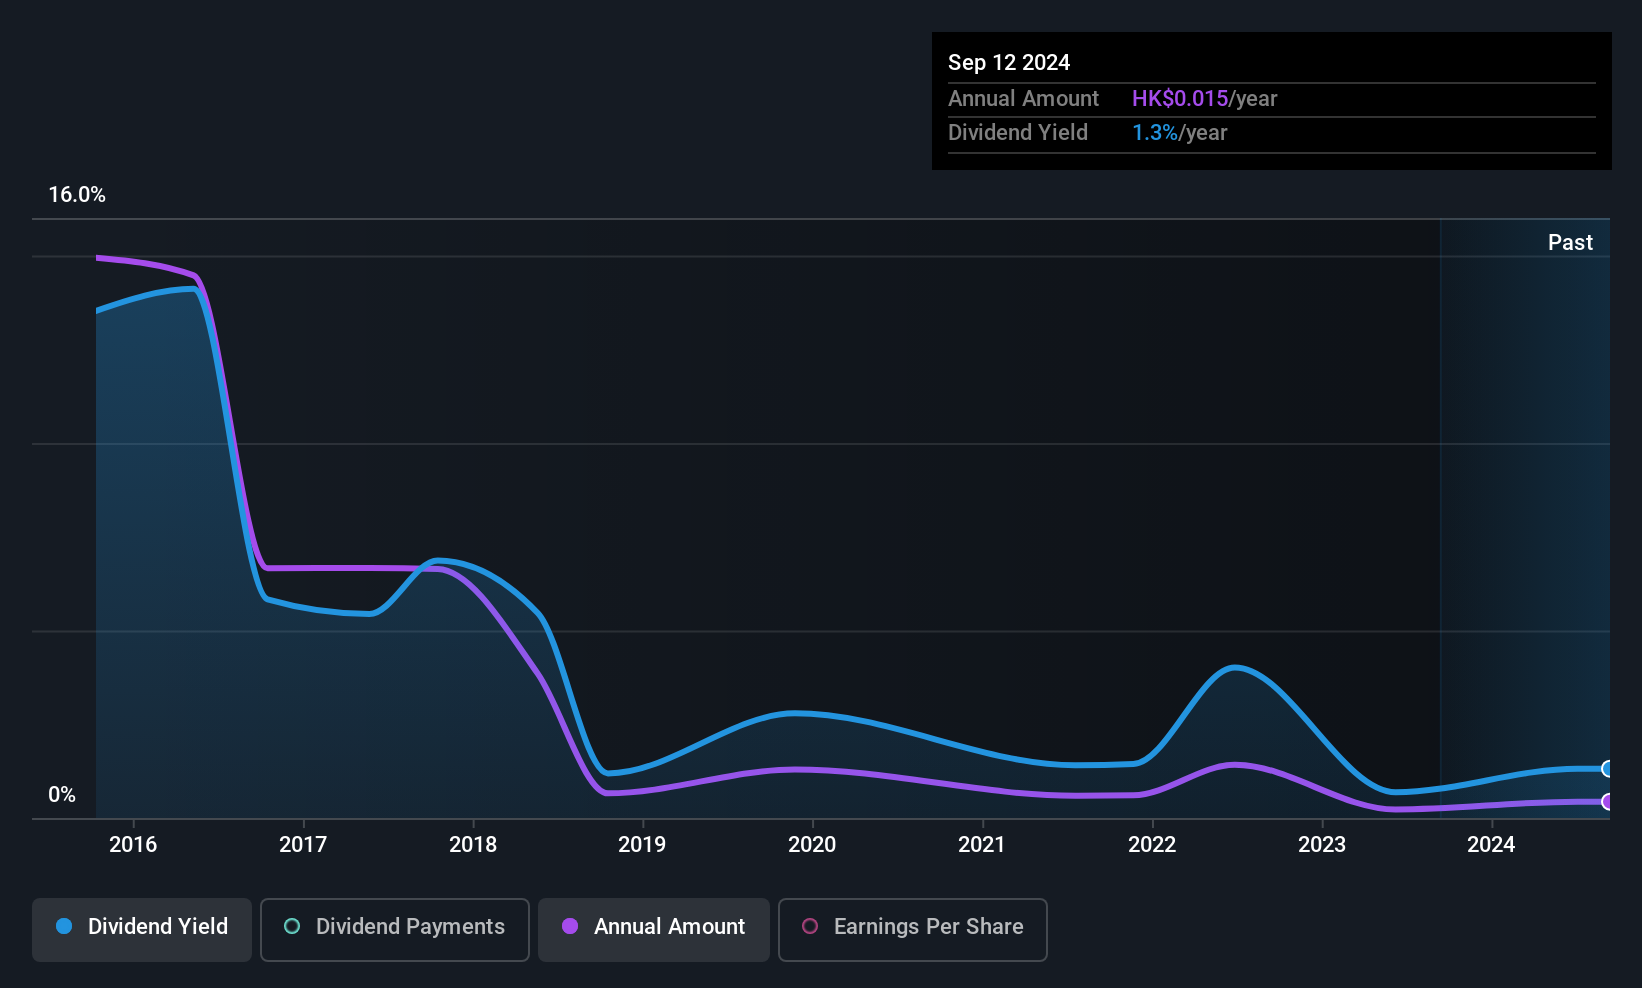The image size is (1642, 988).
Task: Click the 2024 x-axis label
Action: click(1491, 844)
